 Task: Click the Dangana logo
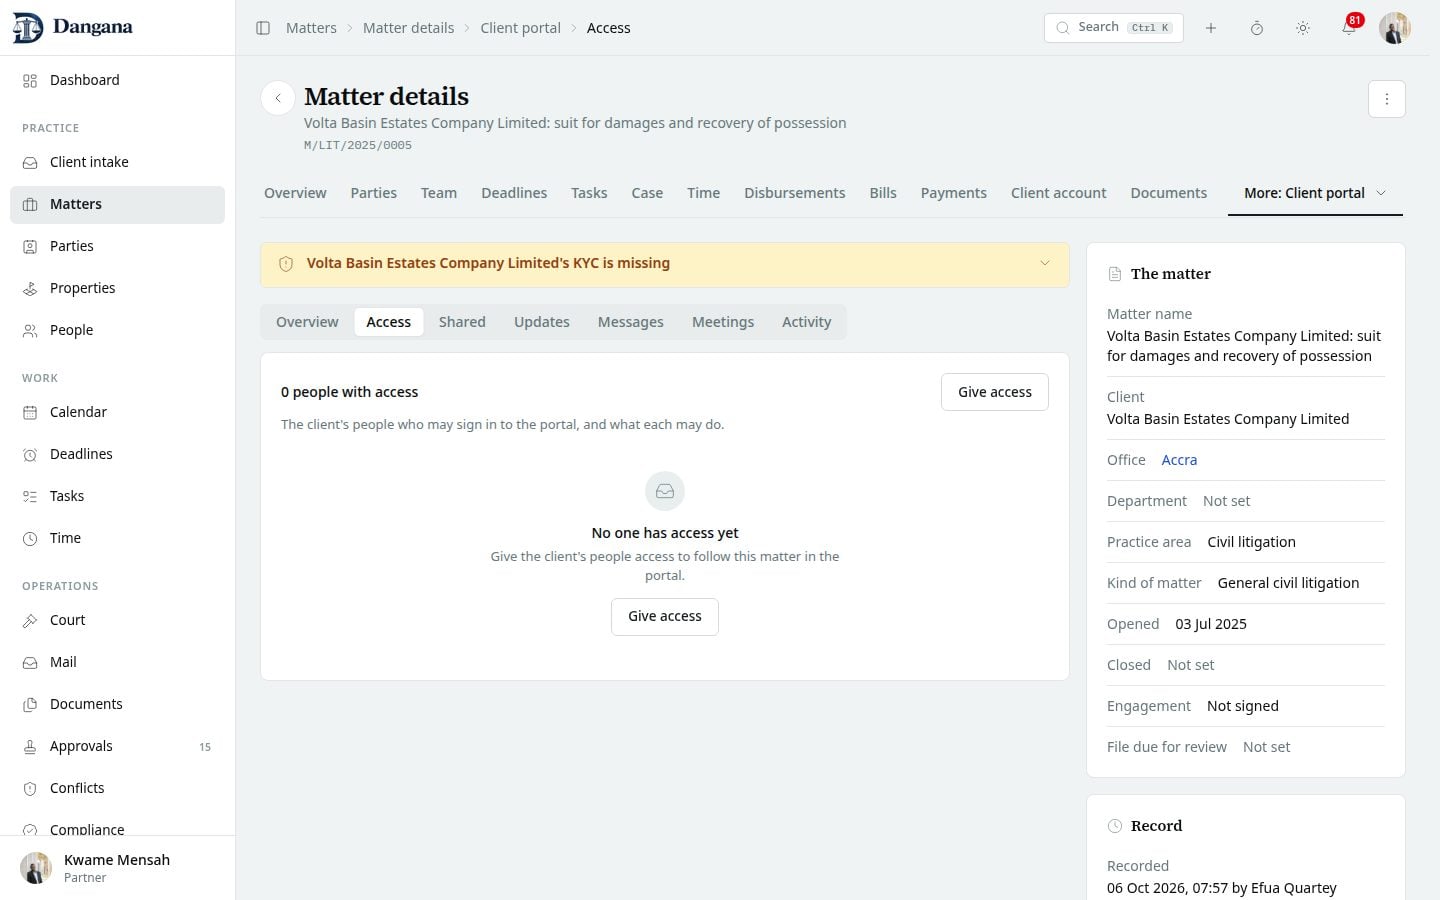click(72, 28)
